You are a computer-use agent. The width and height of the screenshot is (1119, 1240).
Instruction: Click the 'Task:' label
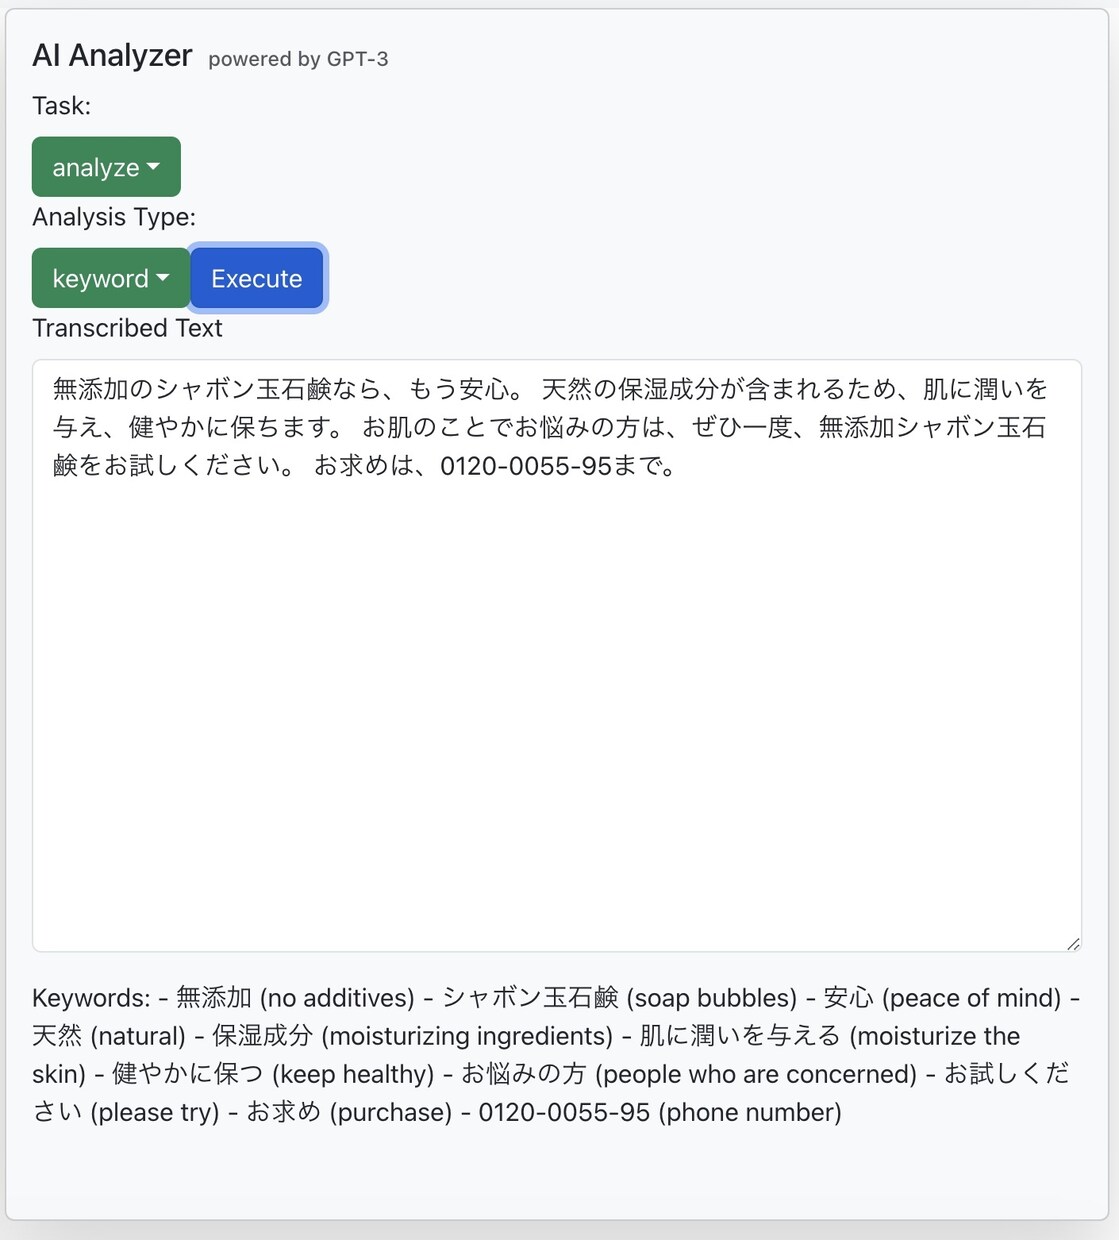pyautogui.click(x=62, y=106)
